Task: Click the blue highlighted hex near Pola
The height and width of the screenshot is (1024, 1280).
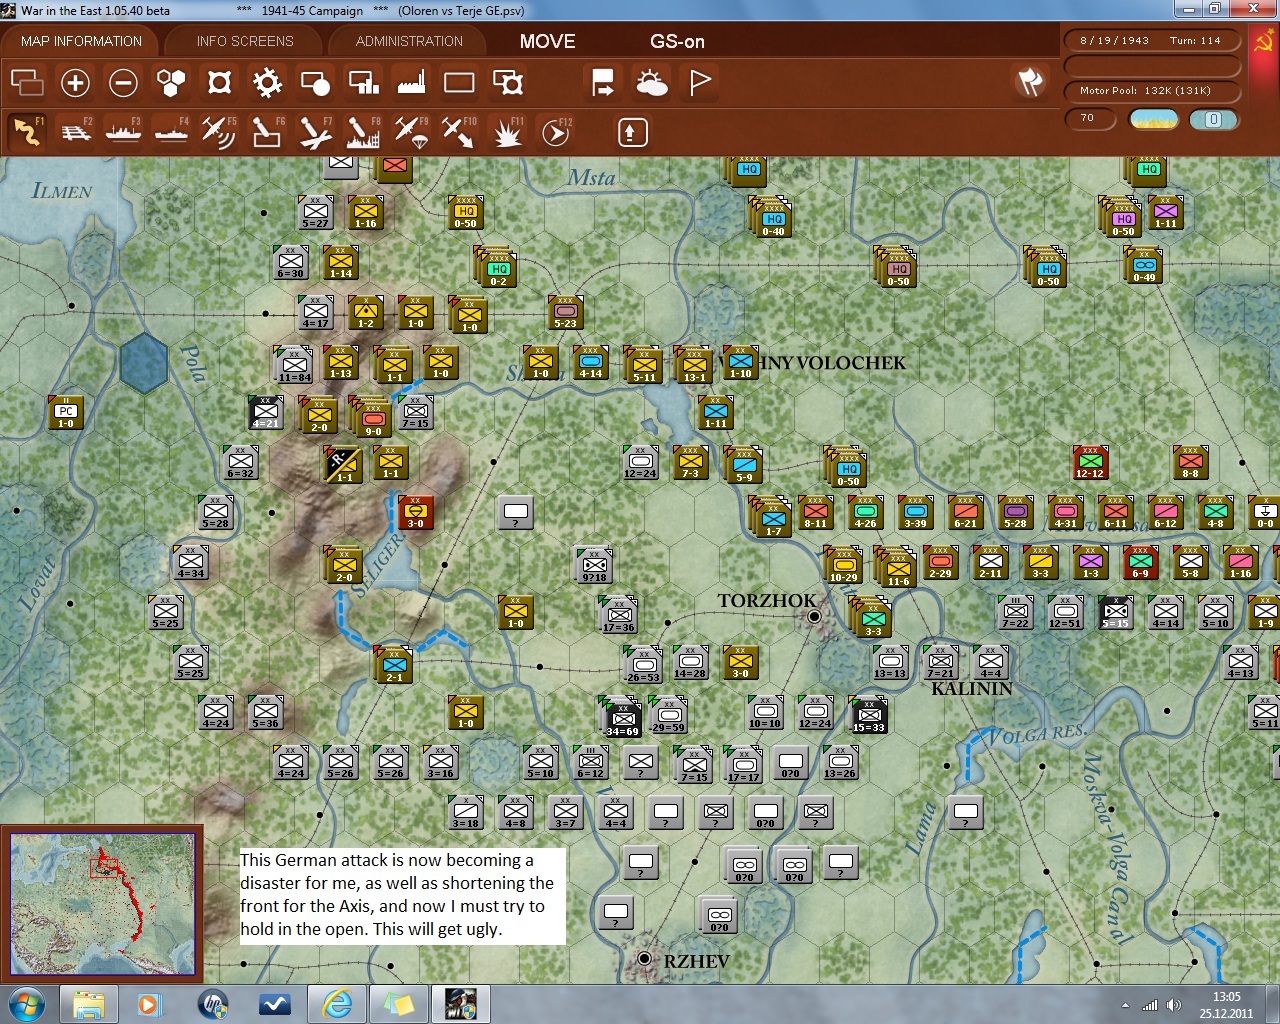Action: [144, 362]
